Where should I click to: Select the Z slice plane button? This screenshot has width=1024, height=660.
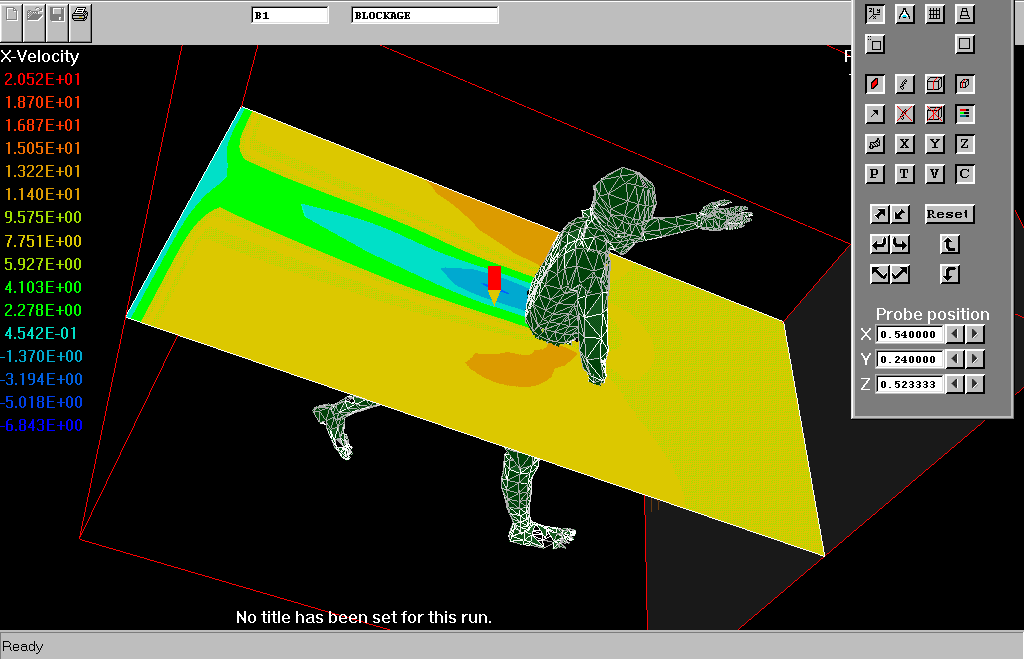[x=965, y=144]
